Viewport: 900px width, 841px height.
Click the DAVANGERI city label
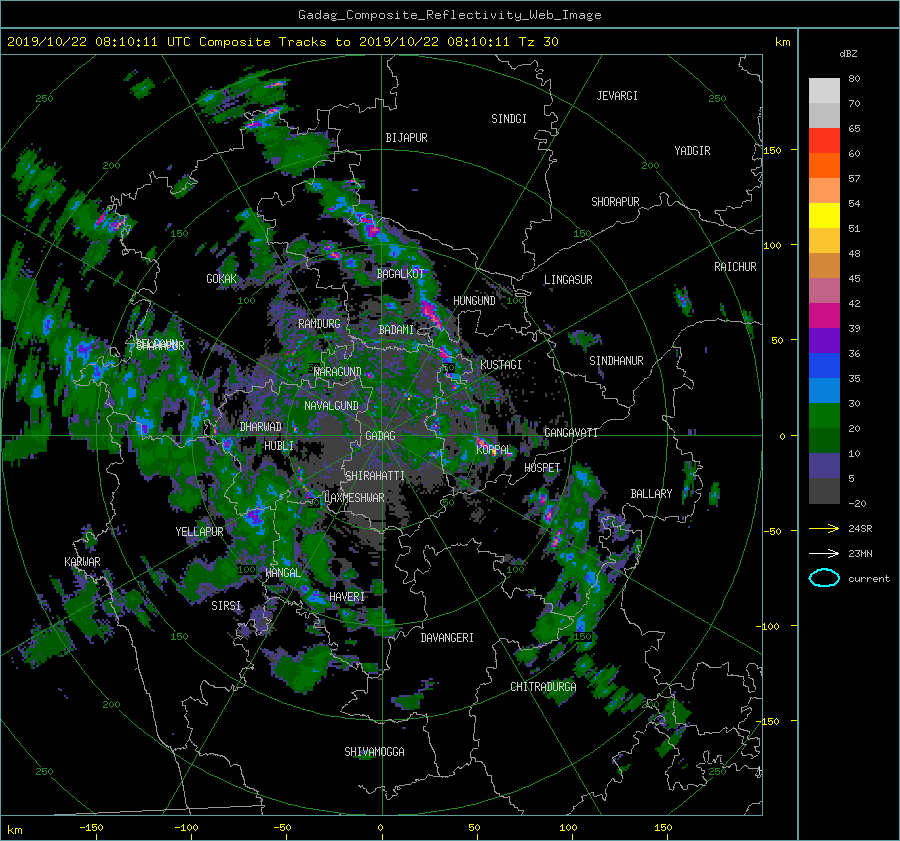[447, 638]
